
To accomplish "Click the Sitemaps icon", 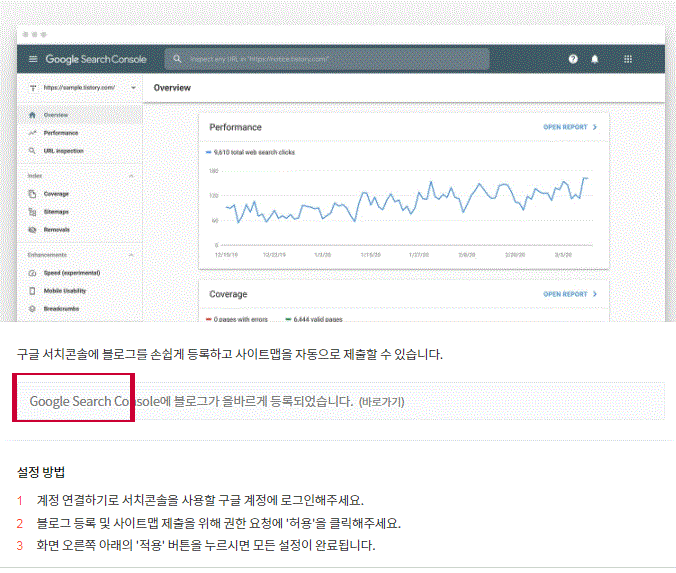I will [32, 212].
